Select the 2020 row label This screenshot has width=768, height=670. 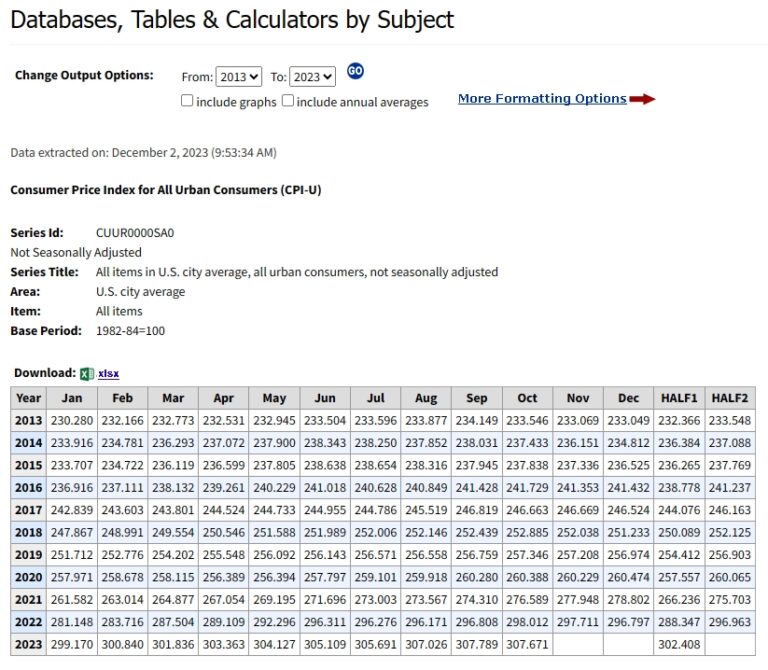click(28, 577)
